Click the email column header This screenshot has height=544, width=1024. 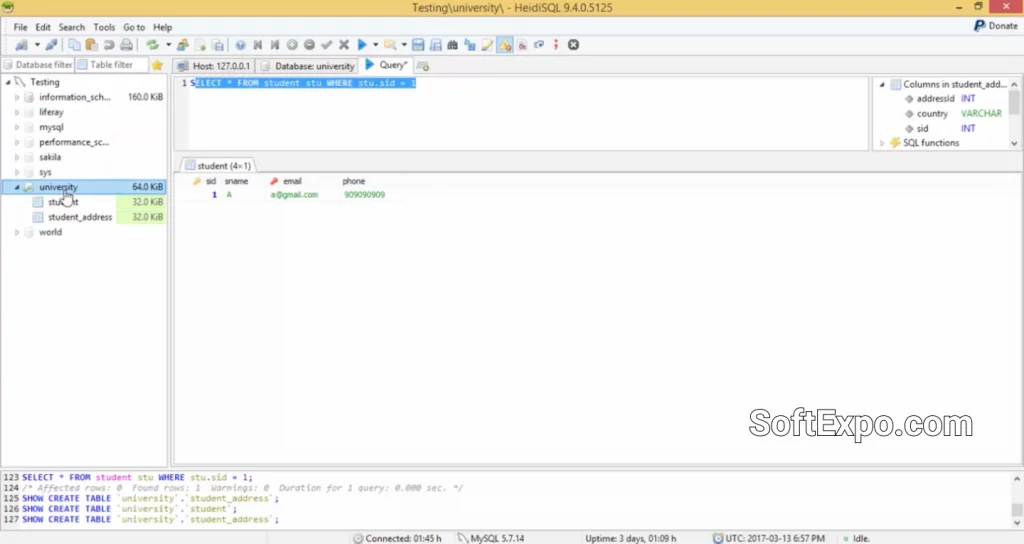[x=292, y=182]
